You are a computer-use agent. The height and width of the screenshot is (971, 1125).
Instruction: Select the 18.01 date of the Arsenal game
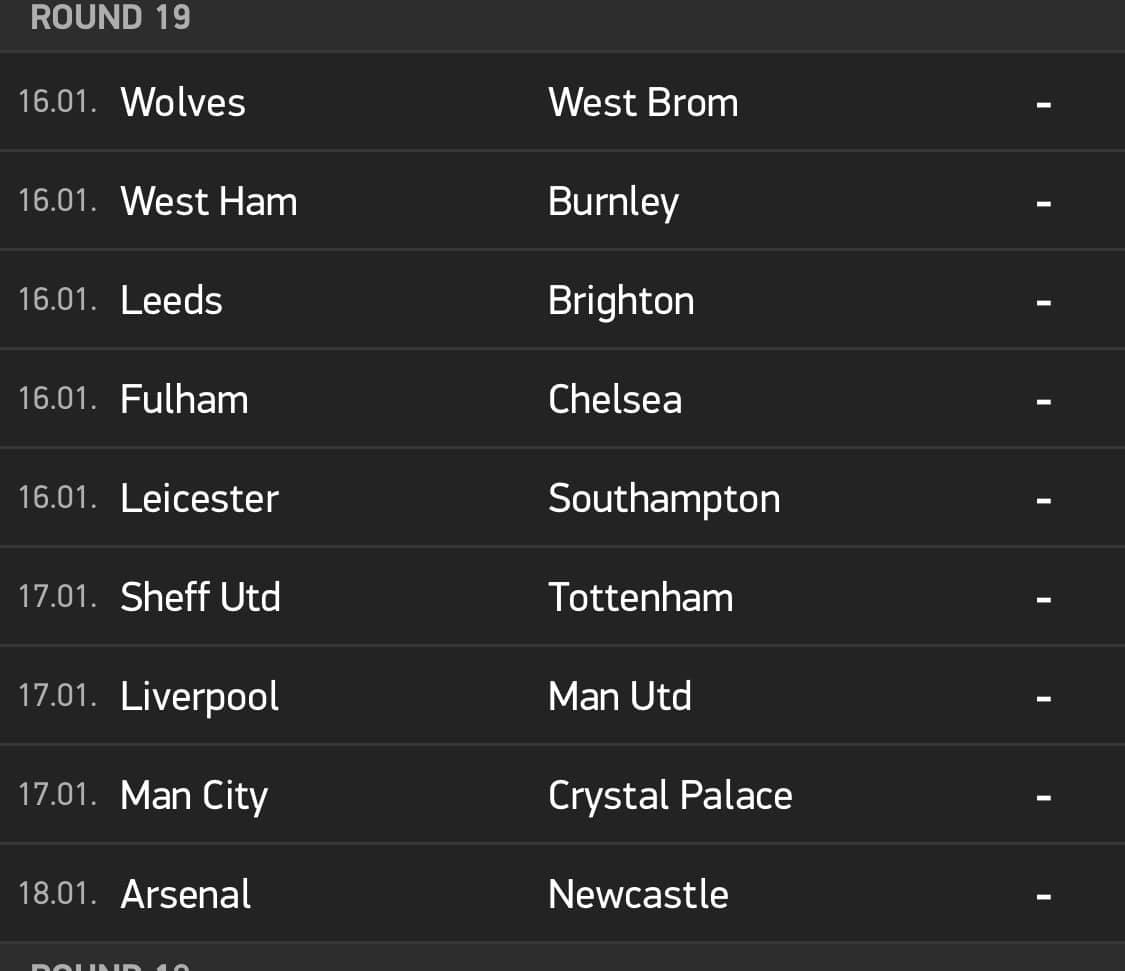(x=57, y=894)
